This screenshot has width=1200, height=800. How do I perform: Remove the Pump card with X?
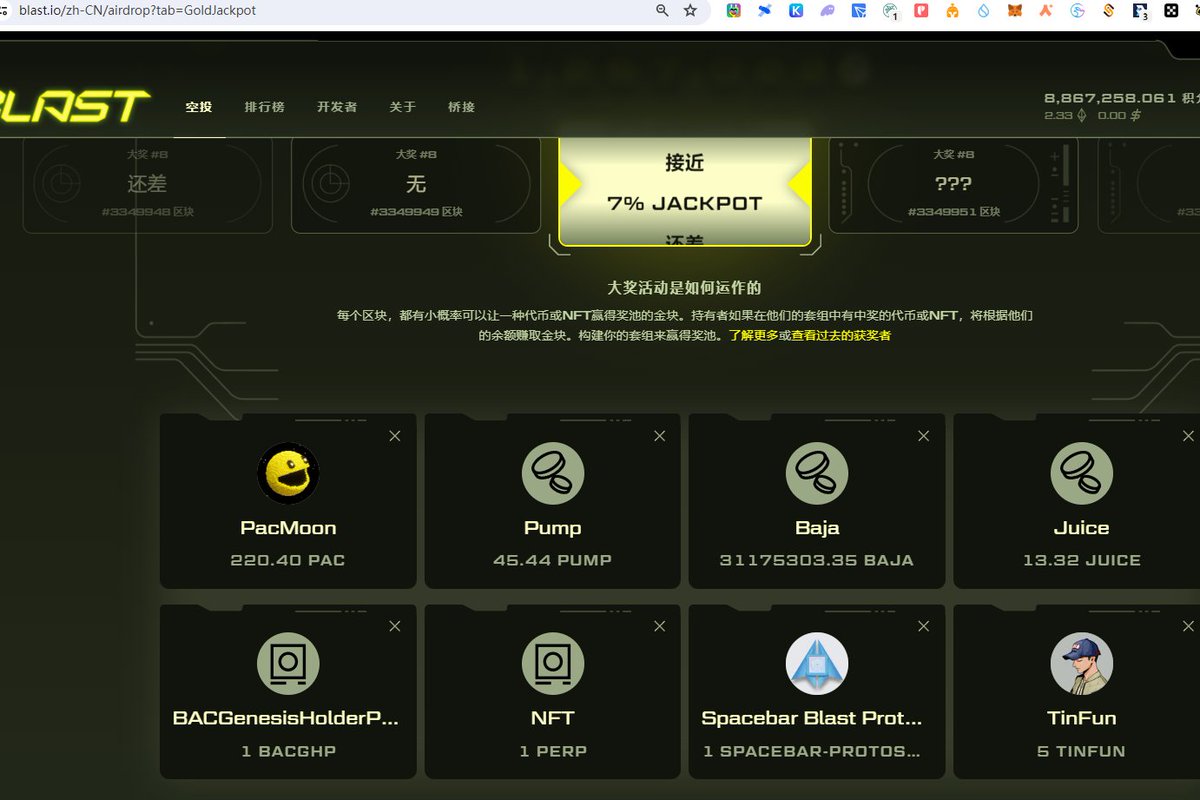point(659,436)
